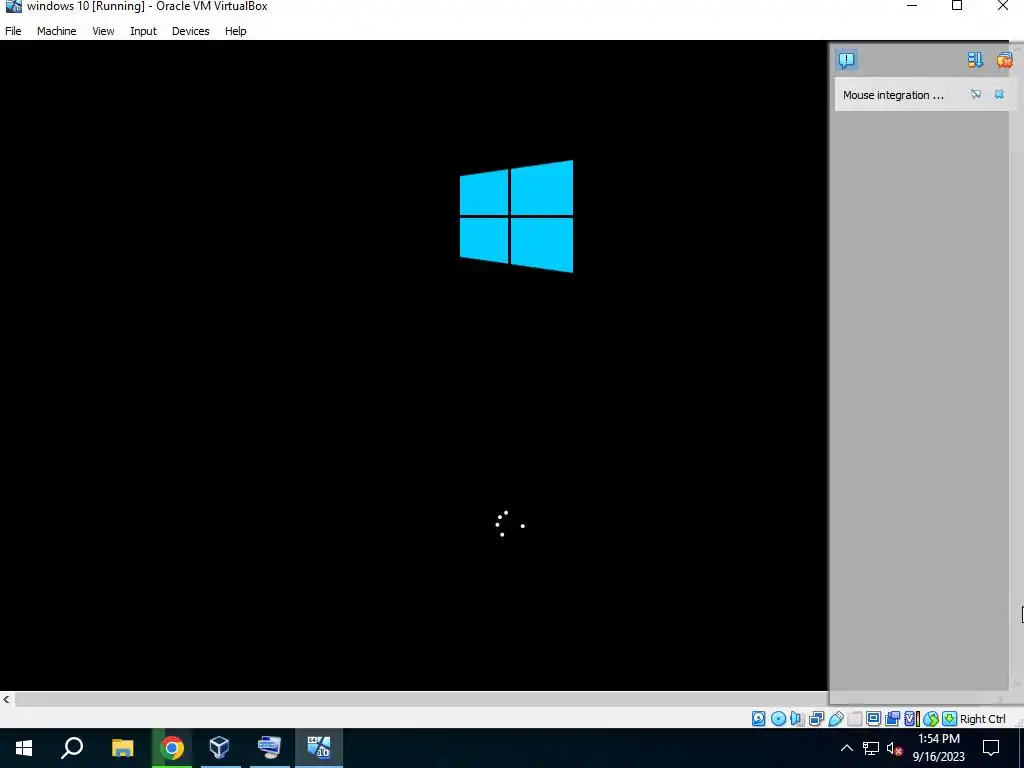The width and height of the screenshot is (1024, 768).
Task: Click the windows 10 VM taskbar button
Action: (319, 748)
